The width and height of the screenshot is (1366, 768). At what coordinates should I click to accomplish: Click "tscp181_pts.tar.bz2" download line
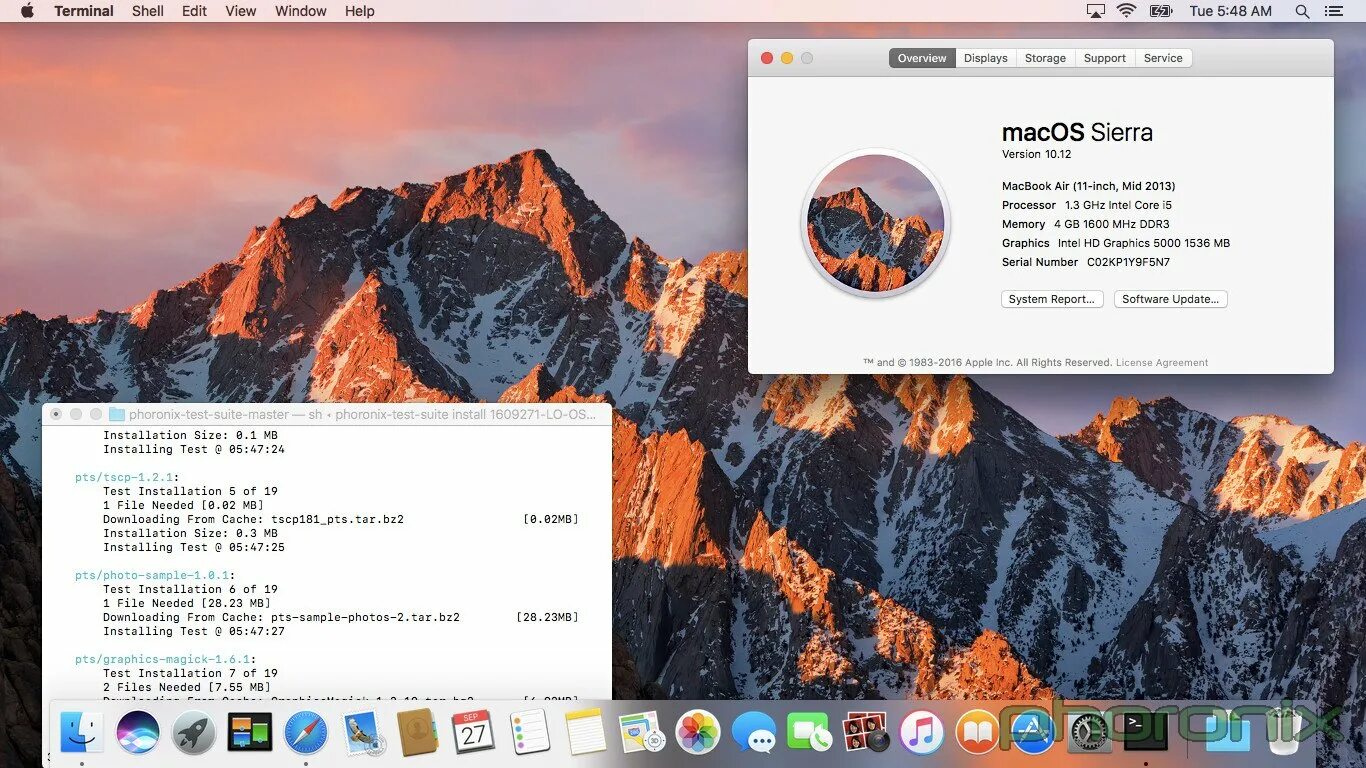coord(341,519)
